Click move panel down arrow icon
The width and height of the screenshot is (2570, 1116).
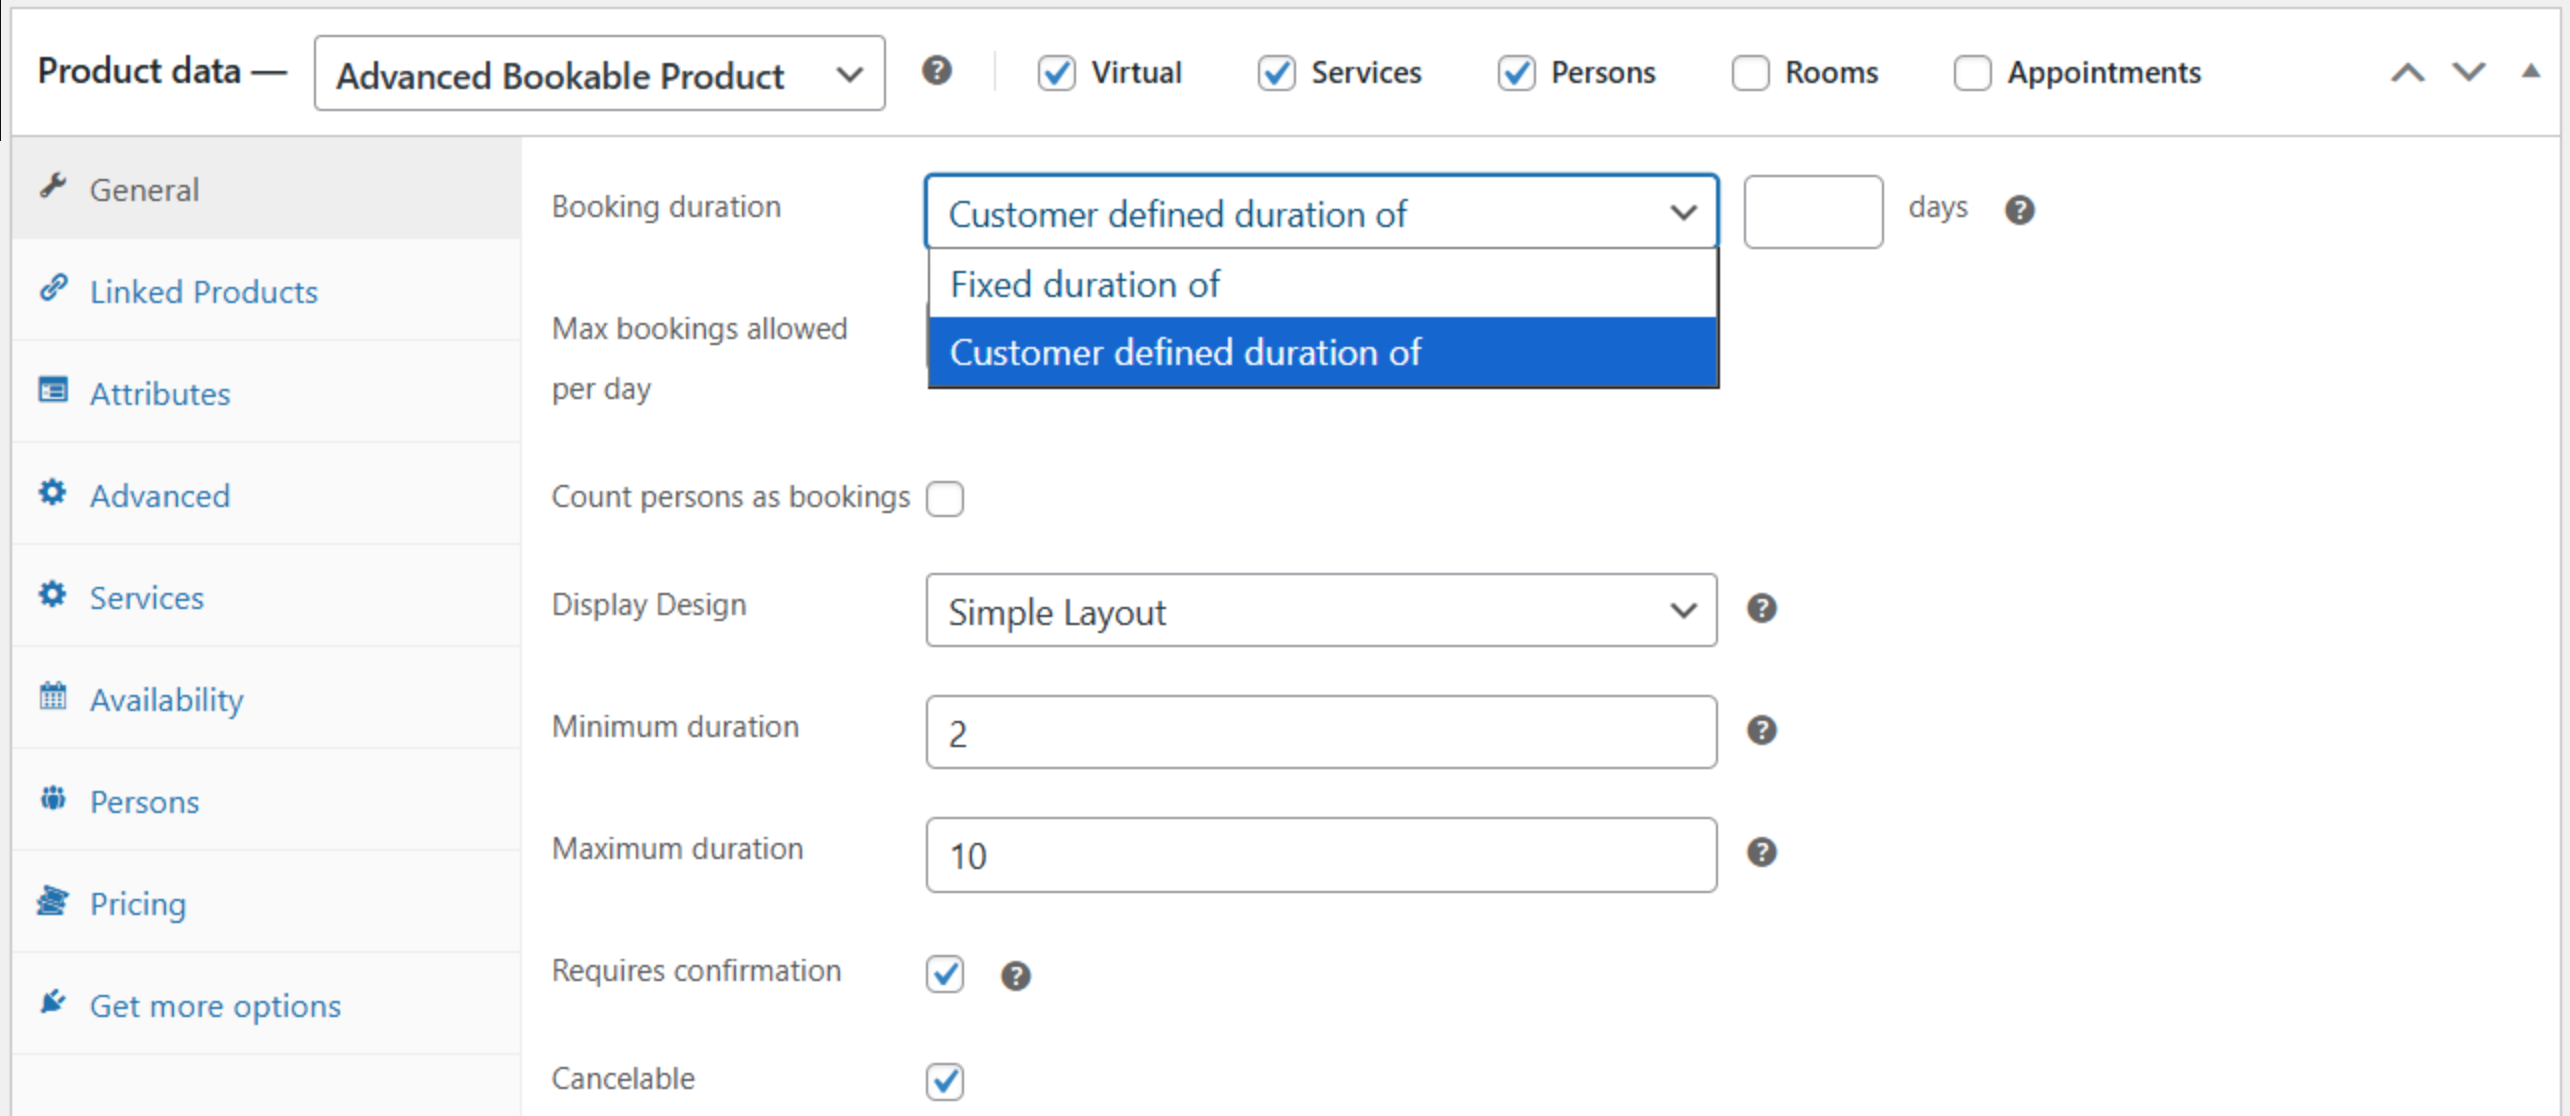[2468, 73]
